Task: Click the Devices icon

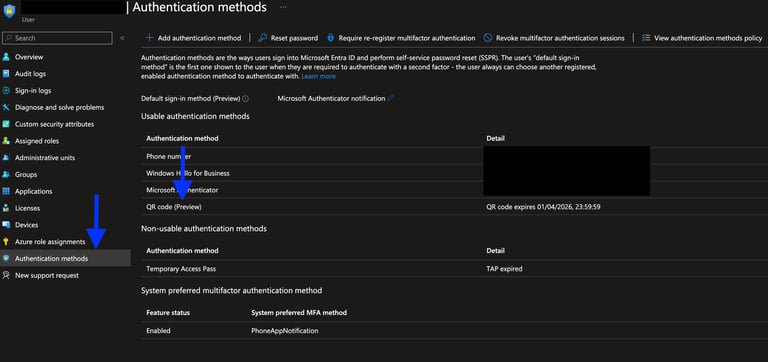Action: click(x=6, y=225)
